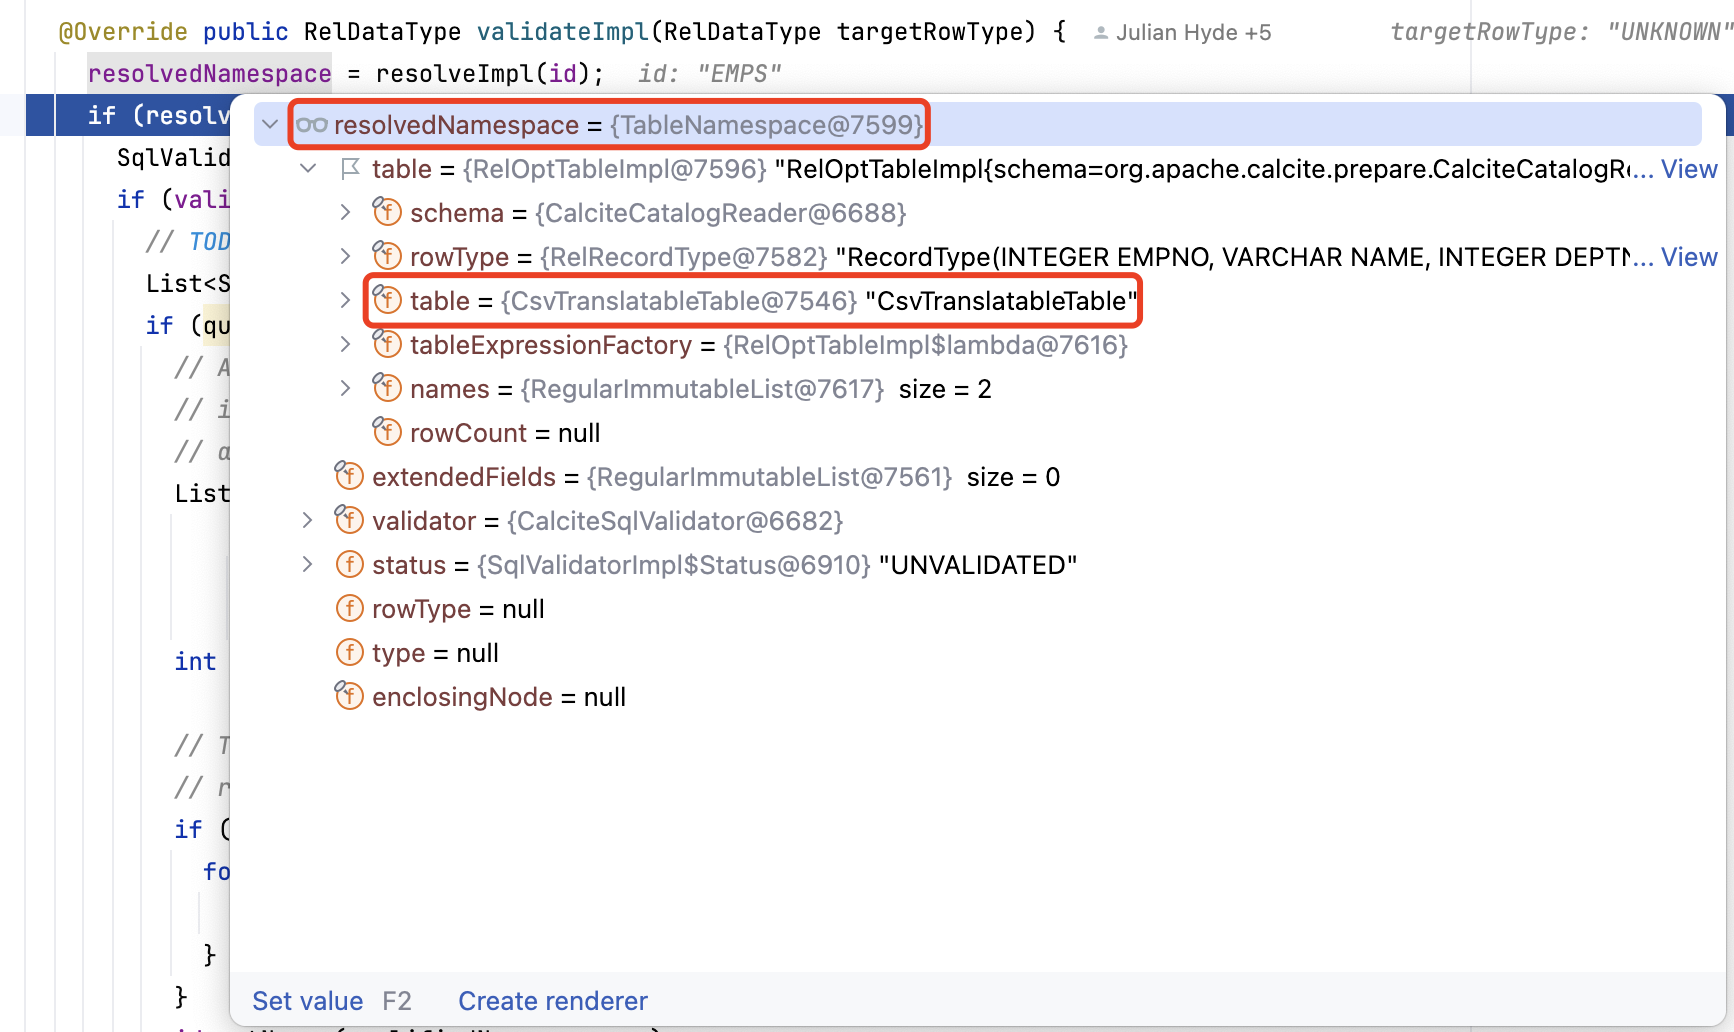Open View link for RelOptTableImpl value
Image resolution: width=1734 pixels, height=1032 pixels.
click(1689, 169)
